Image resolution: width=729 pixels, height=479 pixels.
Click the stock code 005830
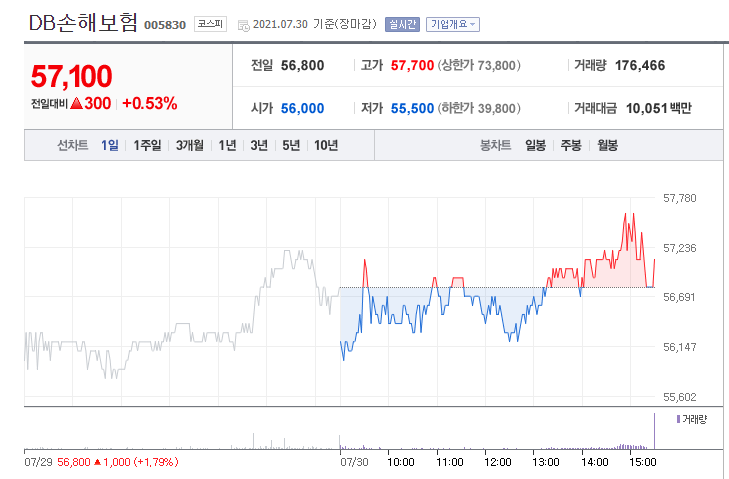165,25
